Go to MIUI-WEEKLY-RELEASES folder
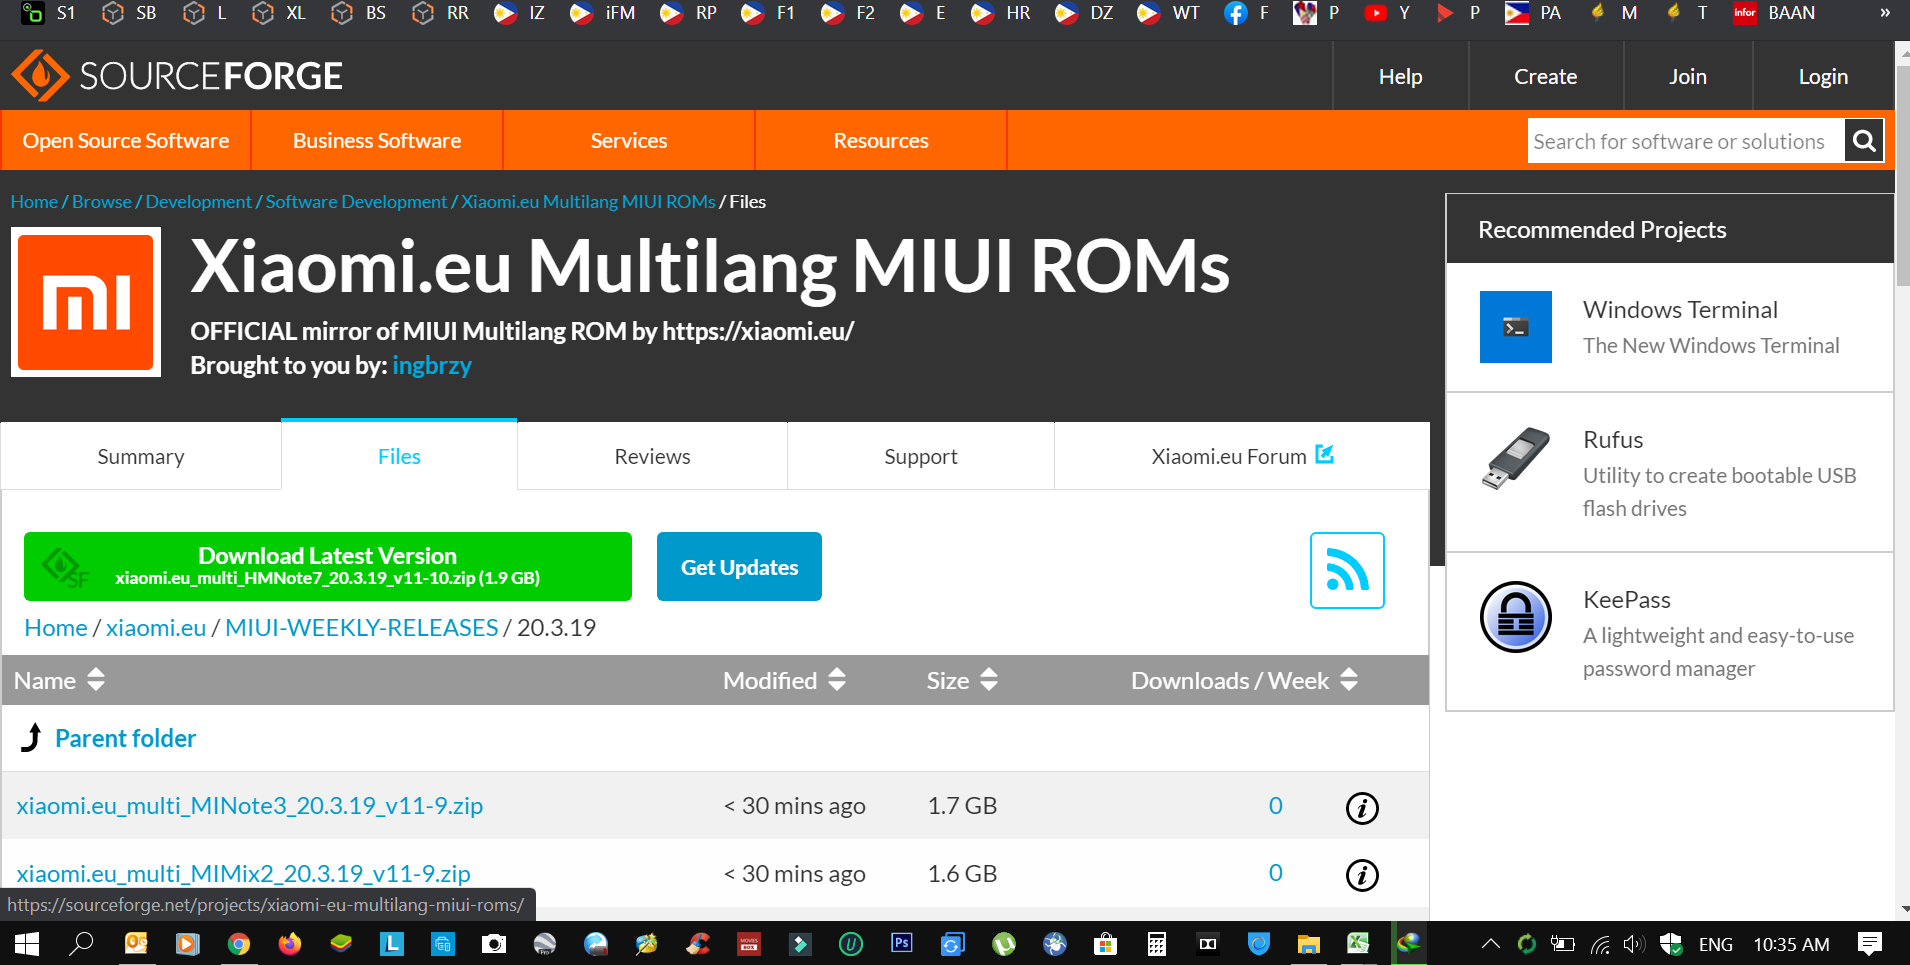The image size is (1910, 965). pyautogui.click(x=362, y=627)
